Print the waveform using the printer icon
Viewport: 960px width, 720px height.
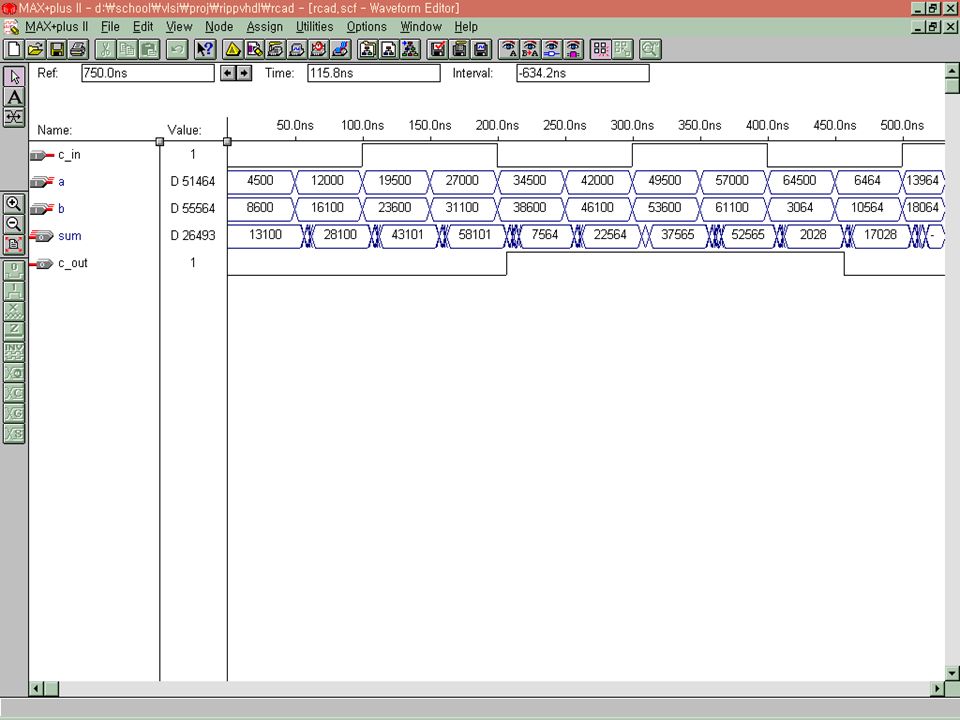point(78,49)
